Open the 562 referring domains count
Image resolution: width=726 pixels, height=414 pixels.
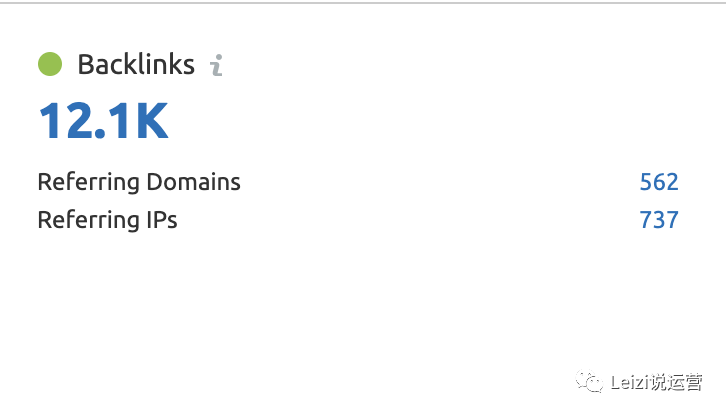659,182
